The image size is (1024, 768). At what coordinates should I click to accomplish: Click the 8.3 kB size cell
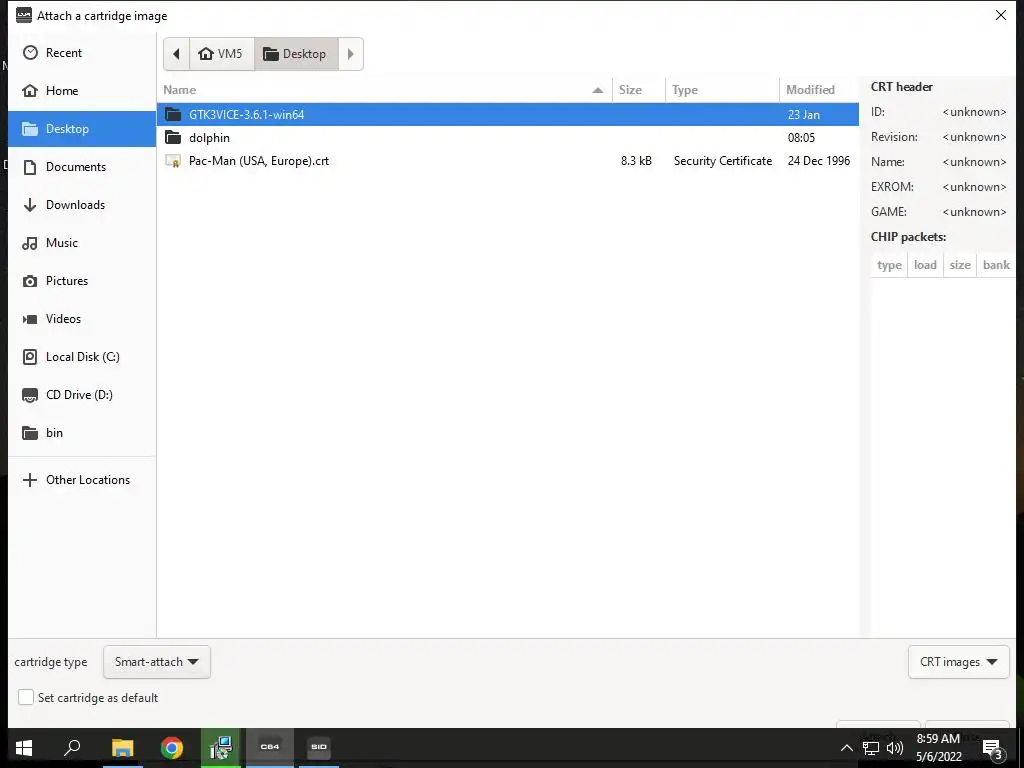pyautogui.click(x=636, y=161)
